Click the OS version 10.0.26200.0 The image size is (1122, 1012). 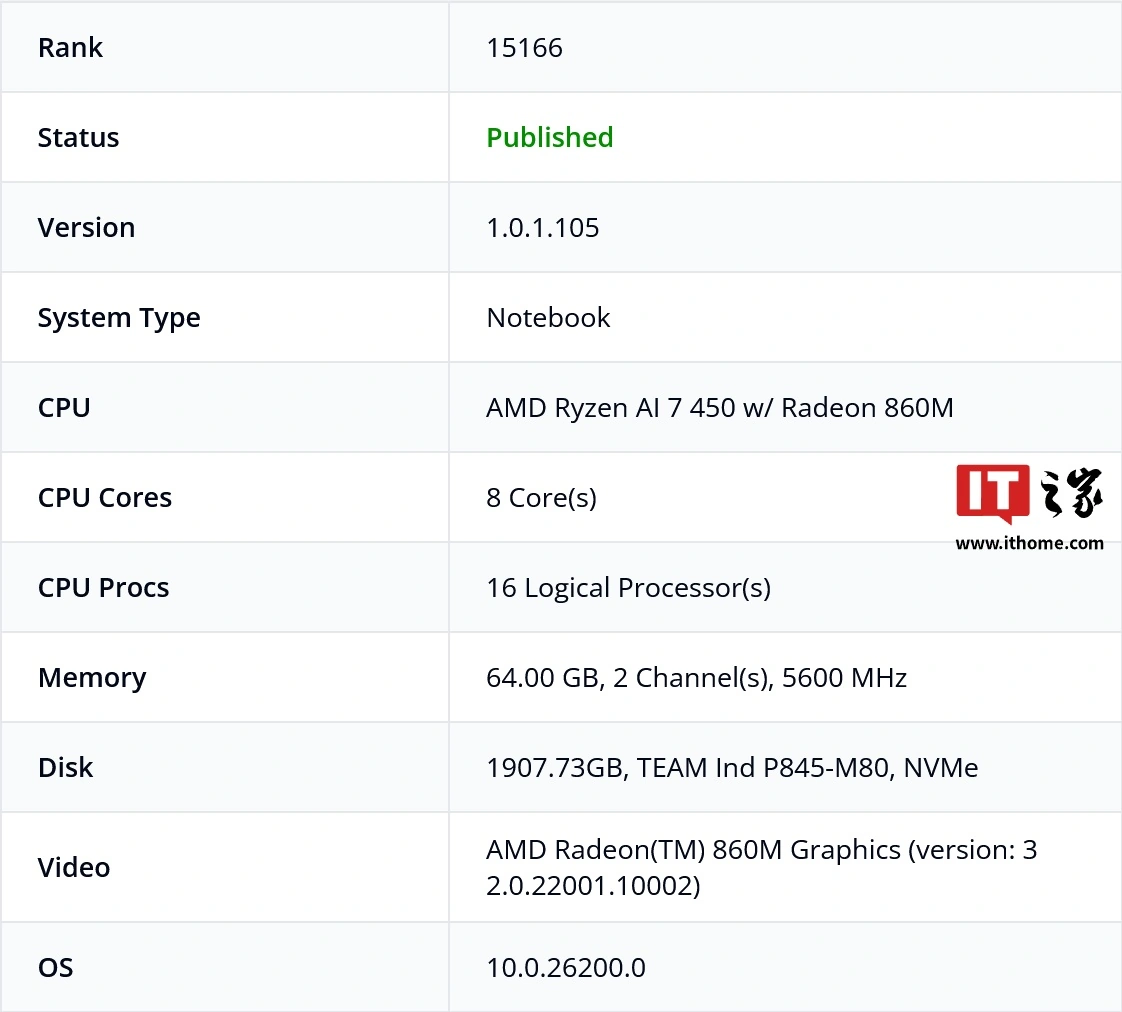[566, 968]
